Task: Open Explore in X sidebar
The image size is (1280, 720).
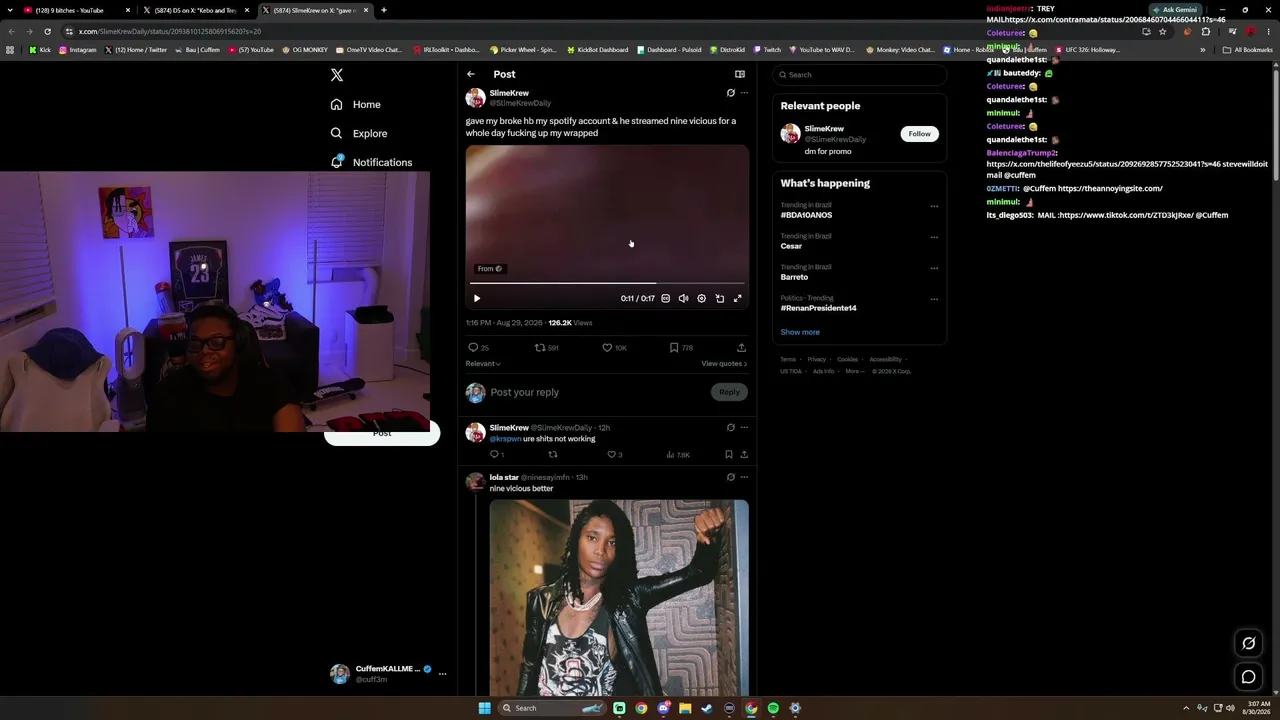Action: (359, 134)
